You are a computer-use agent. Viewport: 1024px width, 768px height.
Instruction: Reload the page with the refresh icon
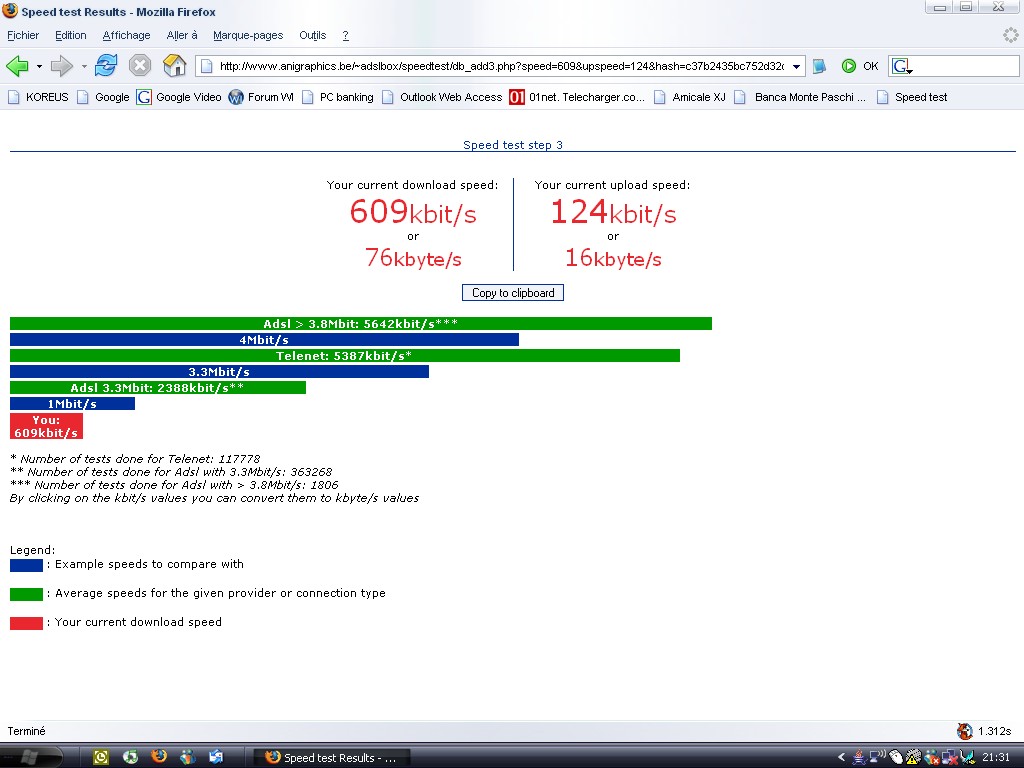pyautogui.click(x=106, y=66)
